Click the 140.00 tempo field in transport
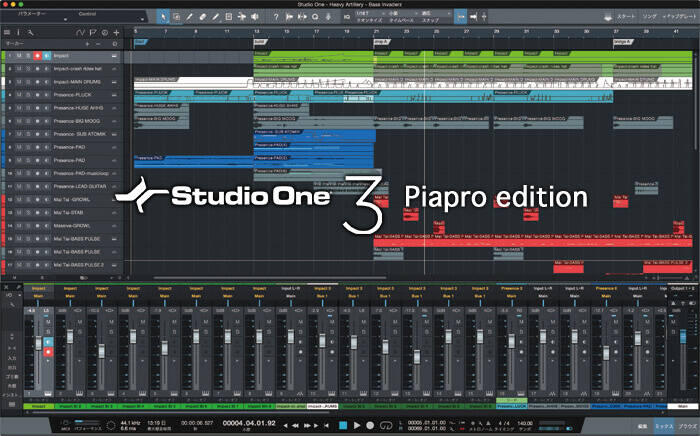 click(x=525, y=423)
